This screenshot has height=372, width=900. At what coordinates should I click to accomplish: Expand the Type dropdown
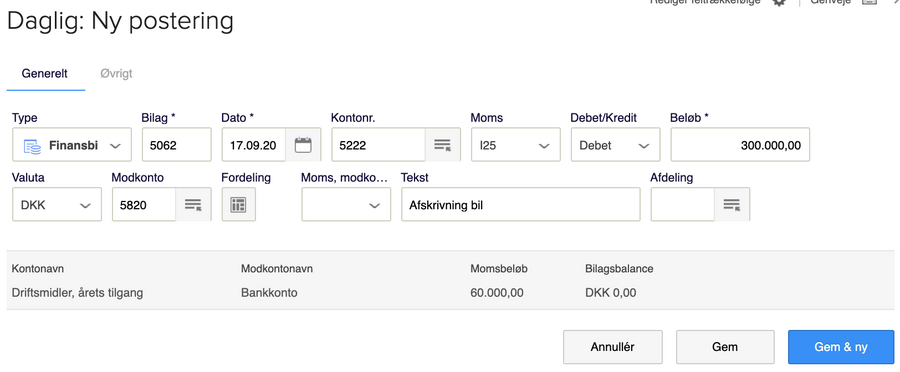[x=72, y=145]
